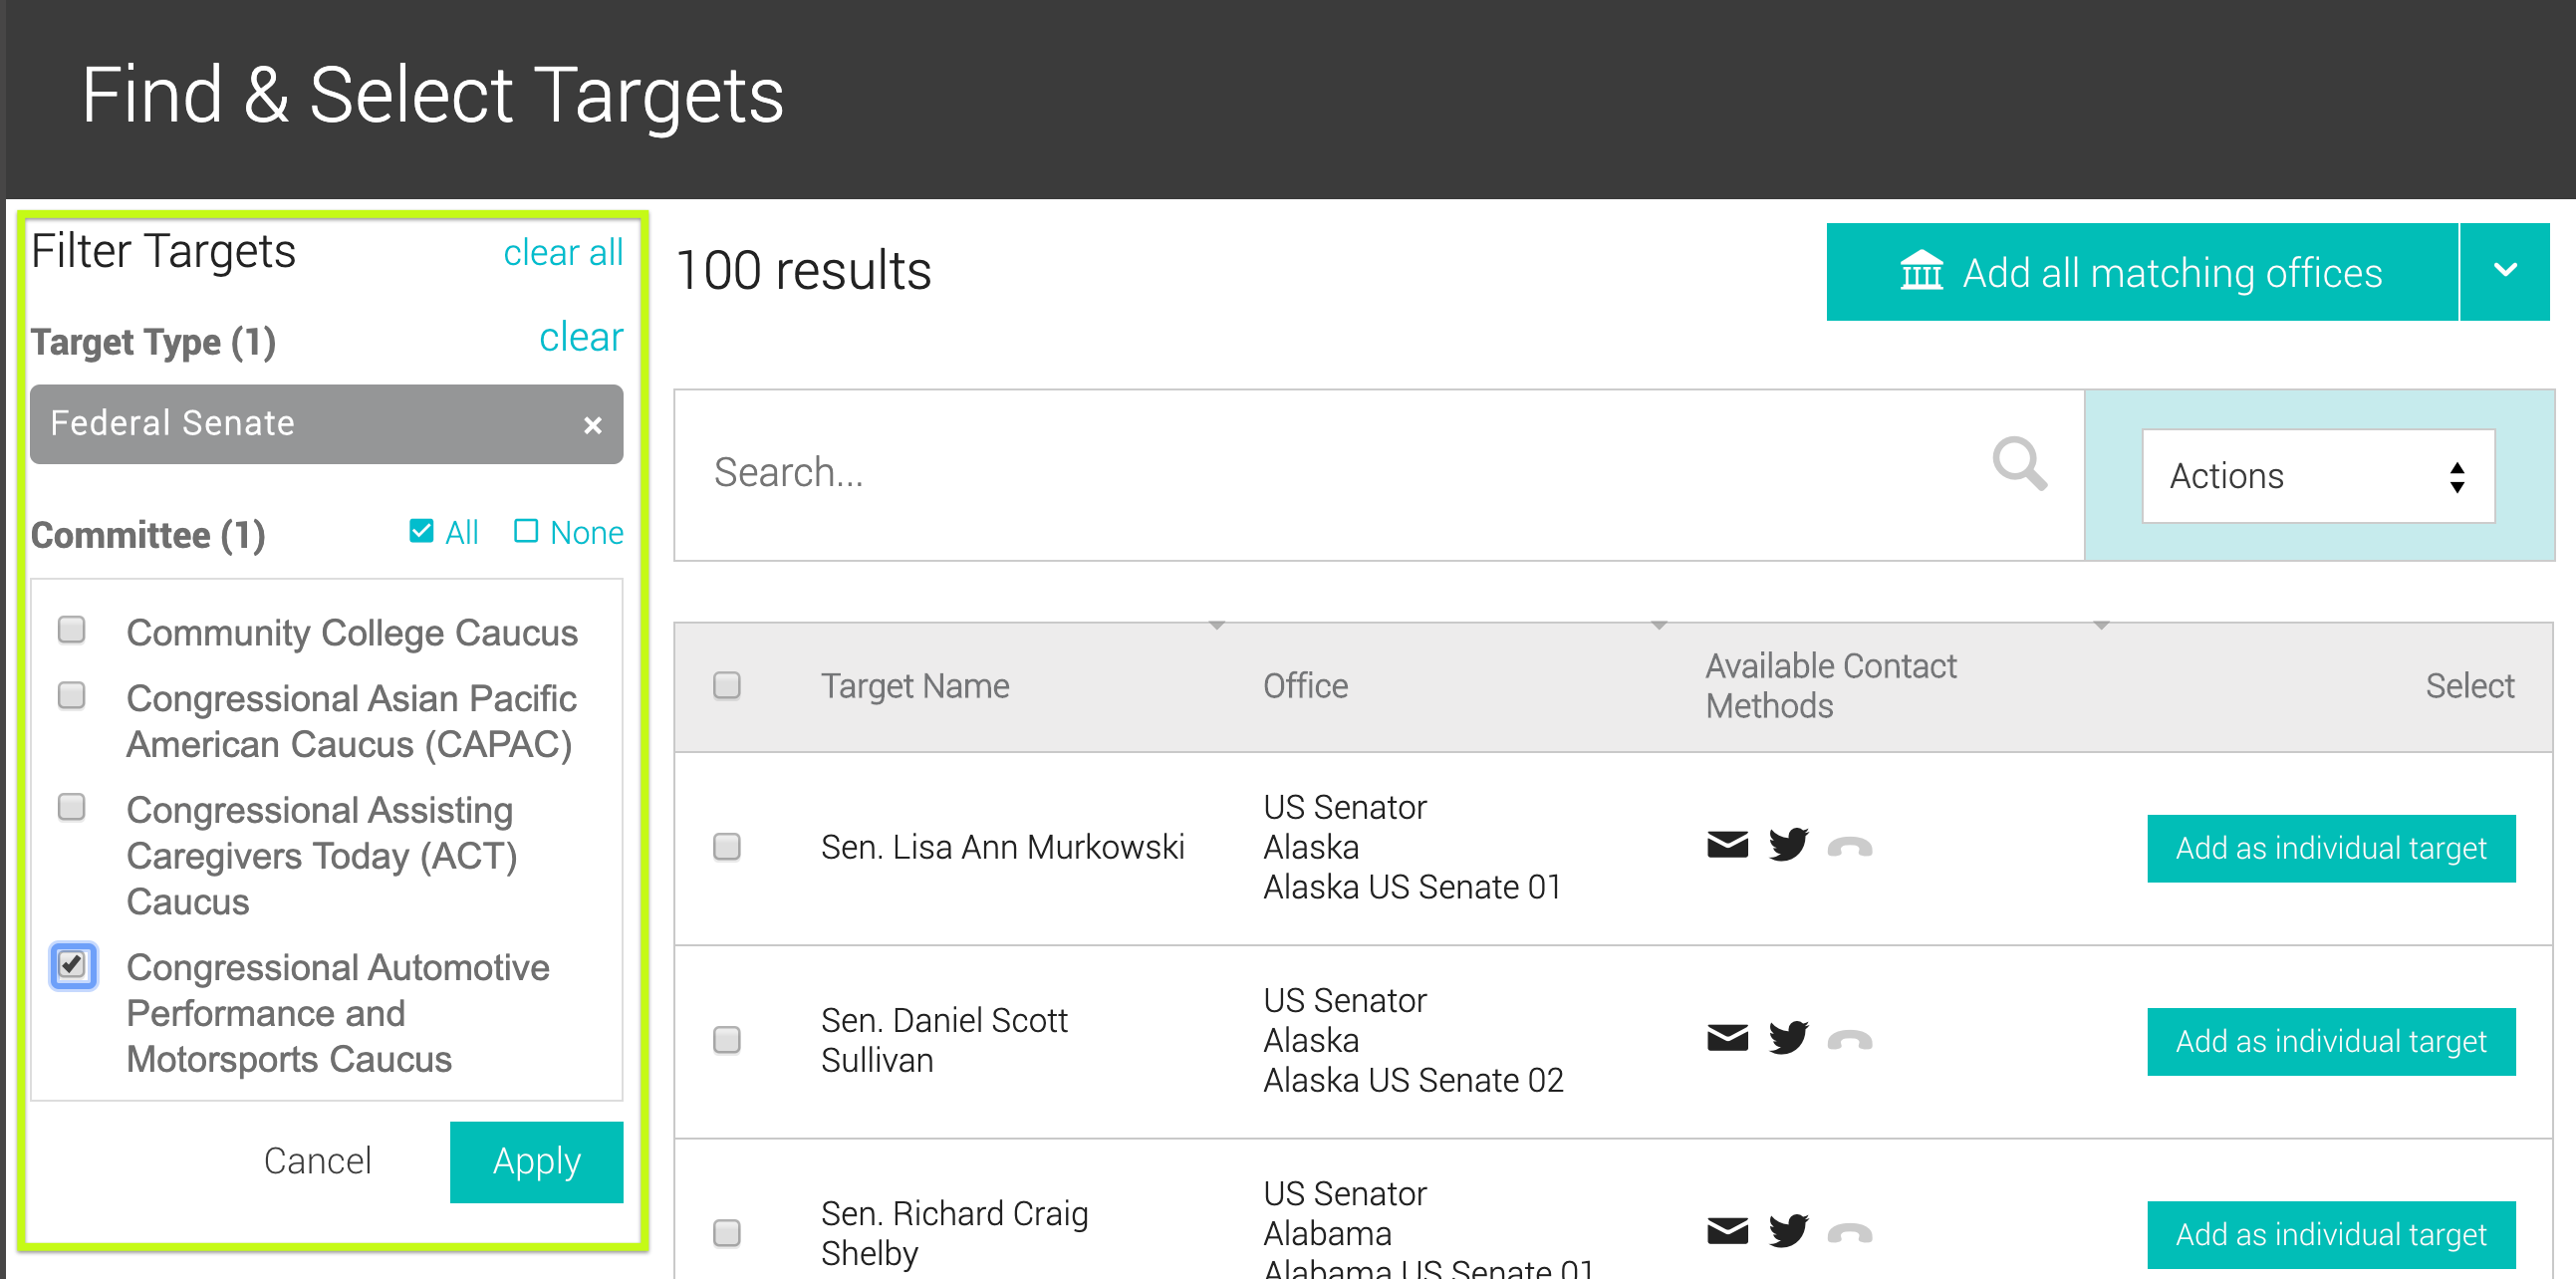Check the Community College Caucus box
This screenshot has height=1279, width=2576.
[x=71, y=629]
